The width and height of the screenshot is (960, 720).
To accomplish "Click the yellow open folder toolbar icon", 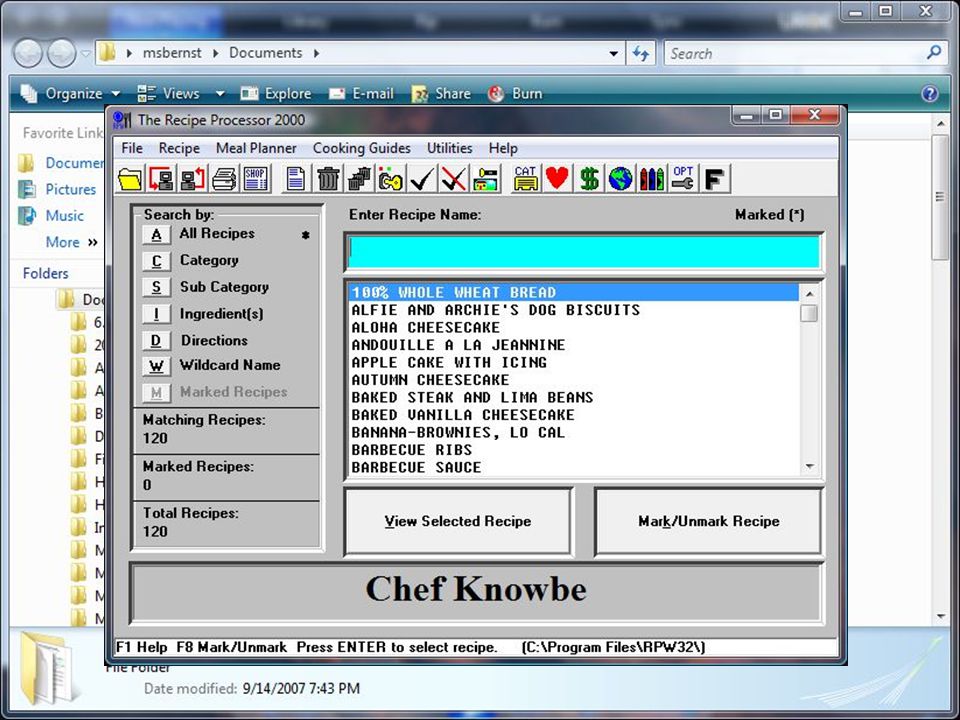I will pyautogui.click(x=130, y=179).
